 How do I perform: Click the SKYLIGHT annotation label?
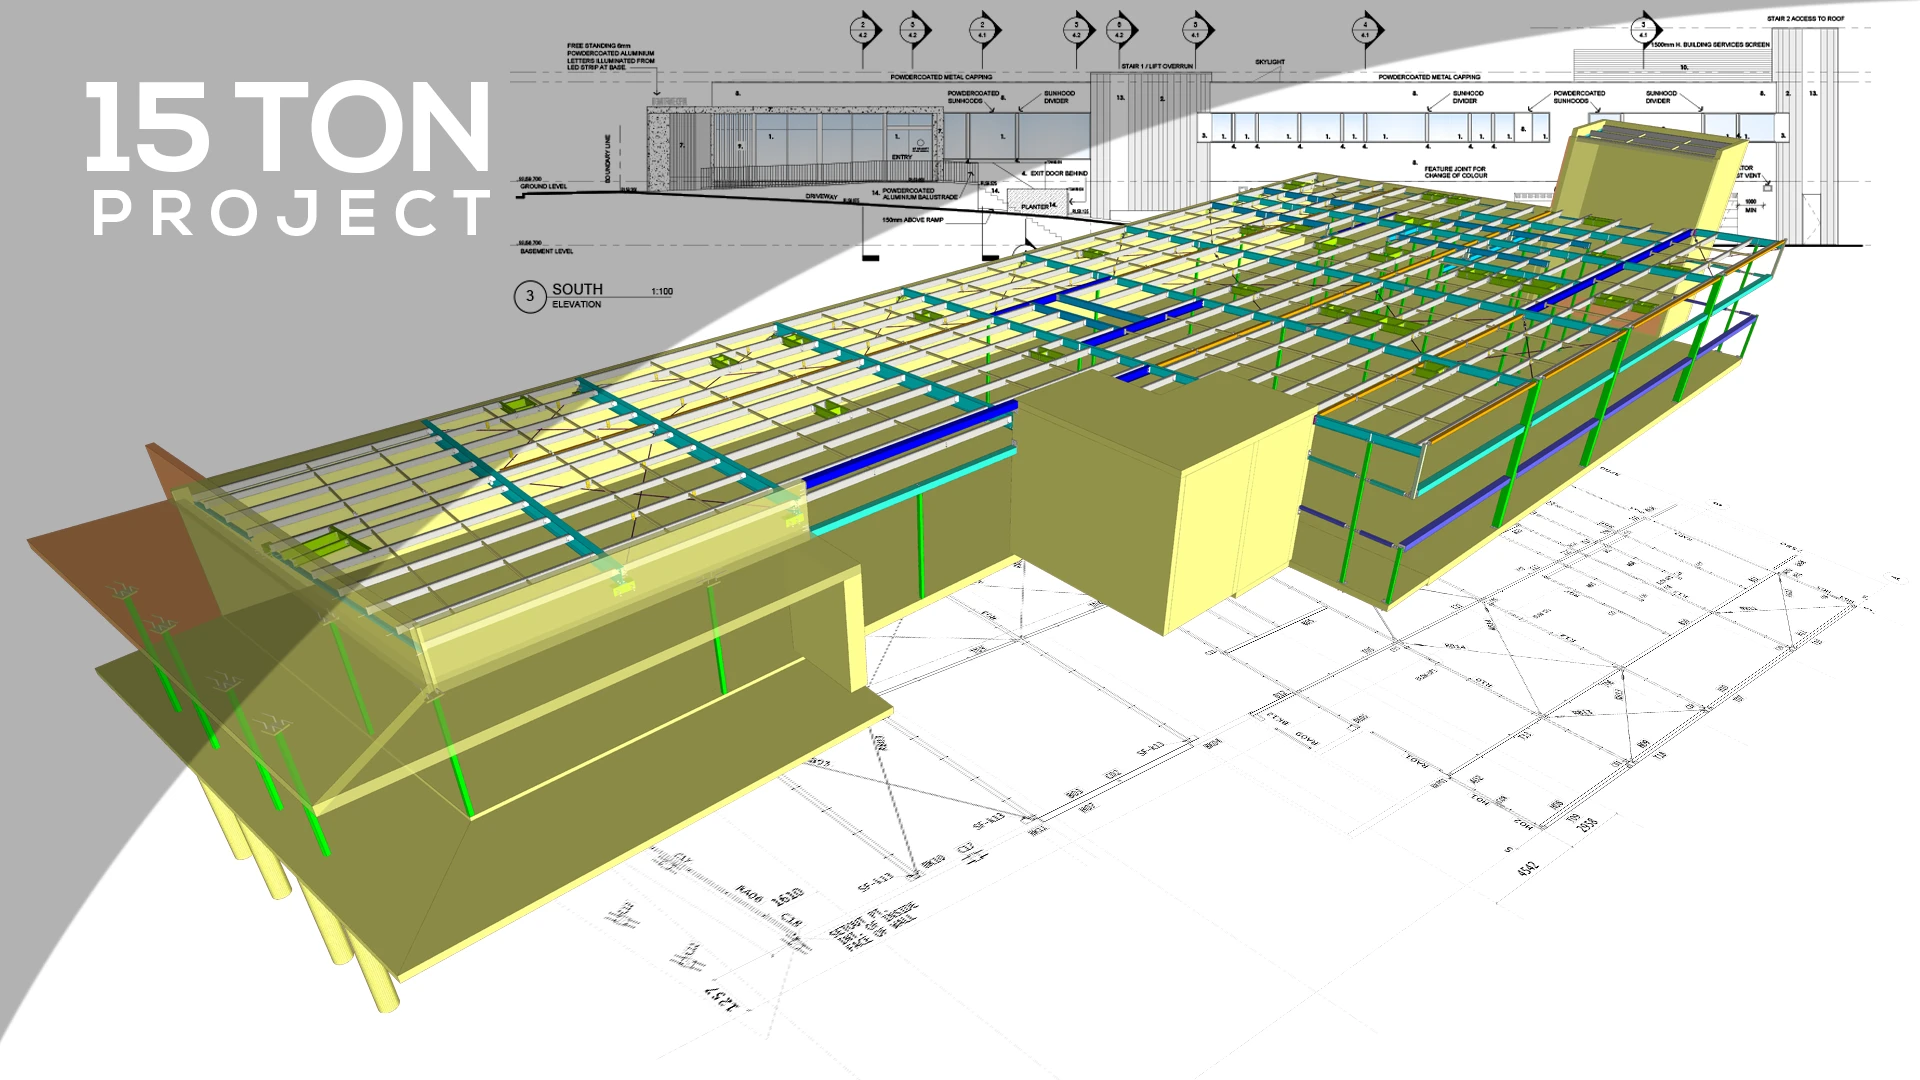1269,62
